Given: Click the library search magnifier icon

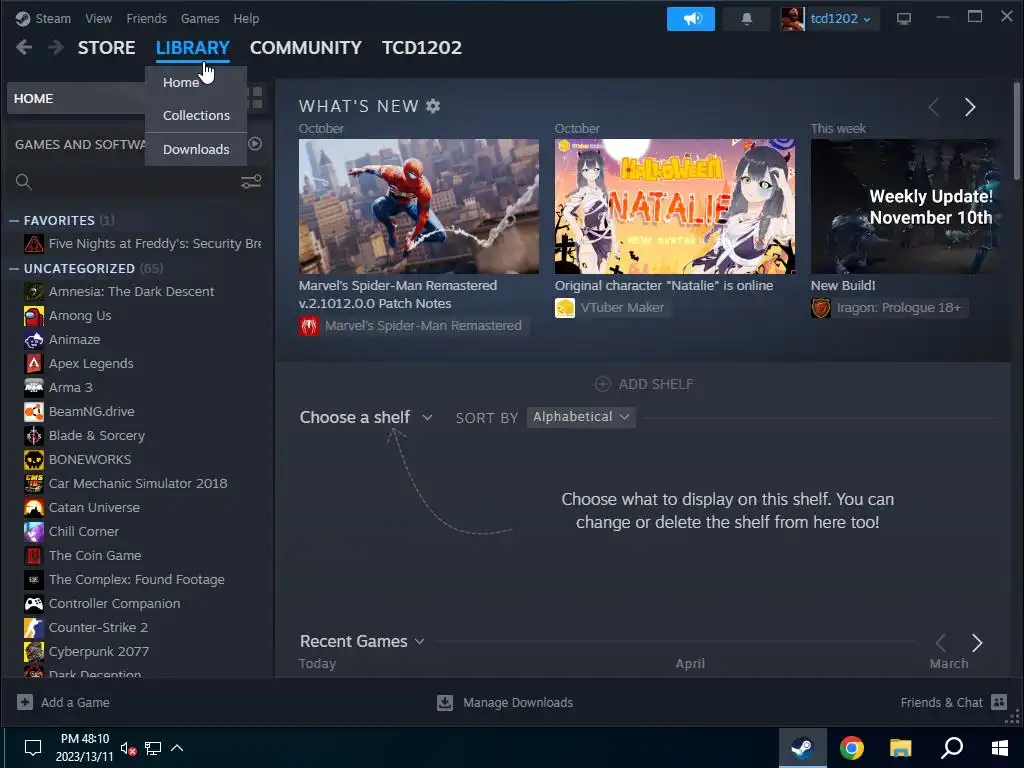Looking at the screenshot, I should (24, 182).
